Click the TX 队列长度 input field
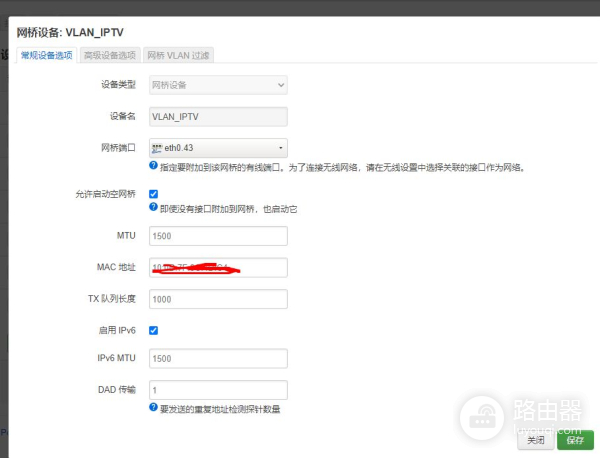This screenshot has height=458, width=600. tap(218, 299)
